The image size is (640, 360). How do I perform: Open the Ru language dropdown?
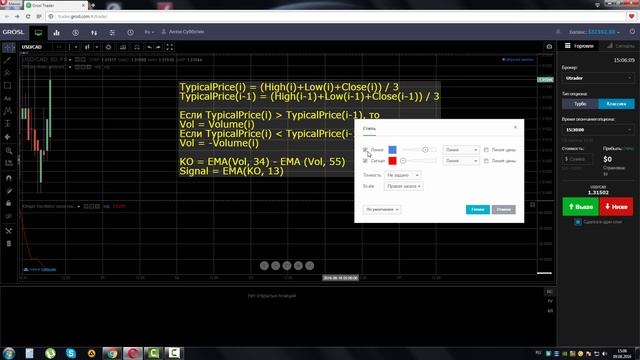point(149,32)
